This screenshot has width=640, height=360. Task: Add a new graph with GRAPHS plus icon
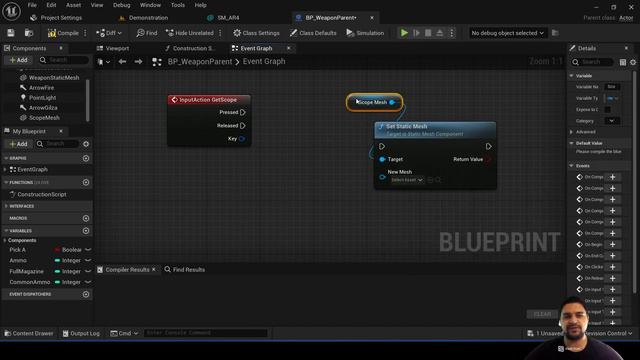pyautogui.click(x=86, y=158)
